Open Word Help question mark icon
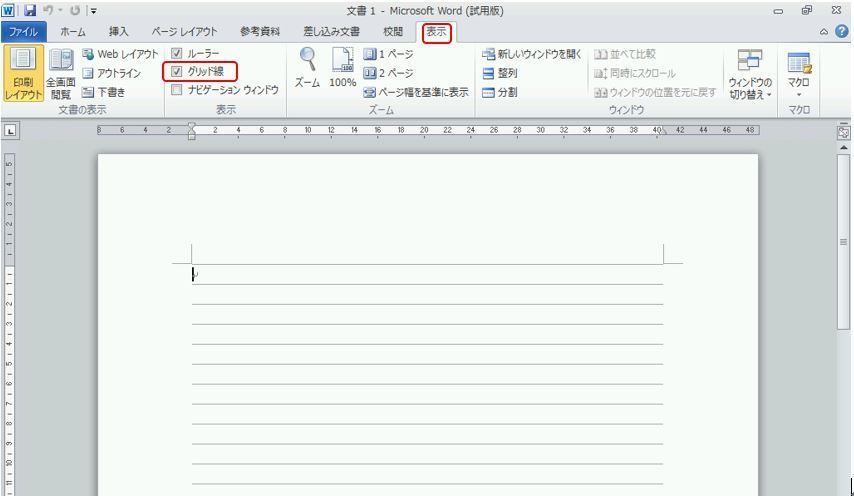This screenshot has height=496, width=854. click(841, 31)
